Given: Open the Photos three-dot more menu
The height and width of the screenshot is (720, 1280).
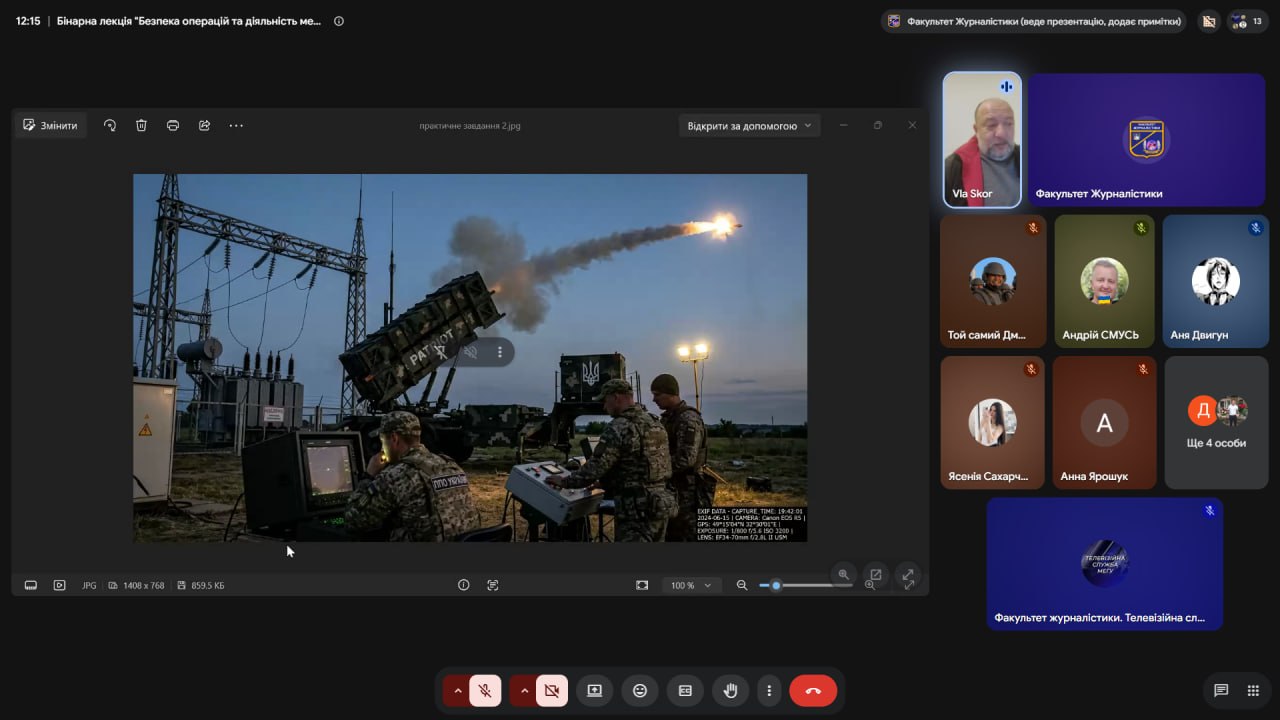Looking at the screenshot, I should (236, 125).
